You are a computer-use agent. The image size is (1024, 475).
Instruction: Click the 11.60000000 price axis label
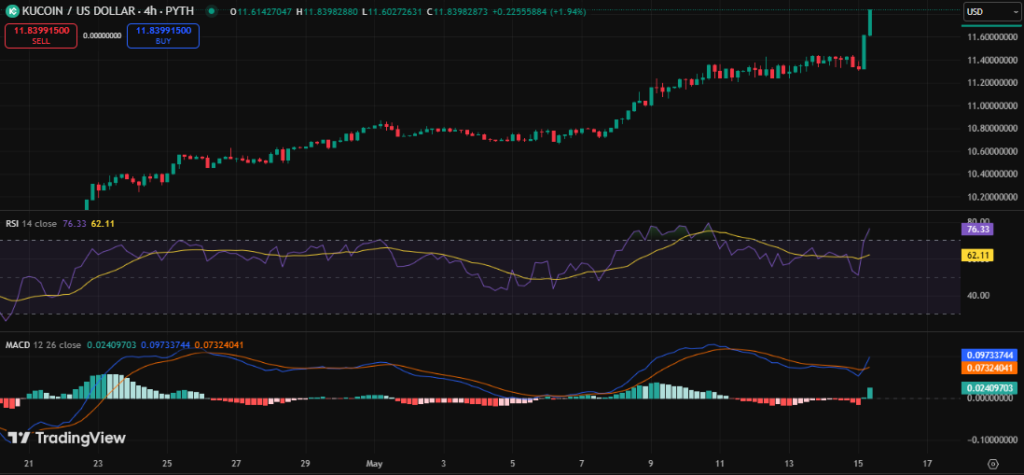[x=991, y=37]
